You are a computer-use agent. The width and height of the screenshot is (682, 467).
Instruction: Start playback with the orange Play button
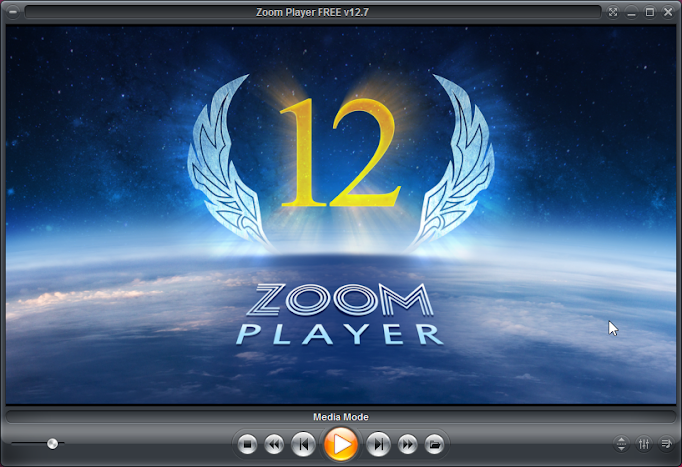coord(341,444)
